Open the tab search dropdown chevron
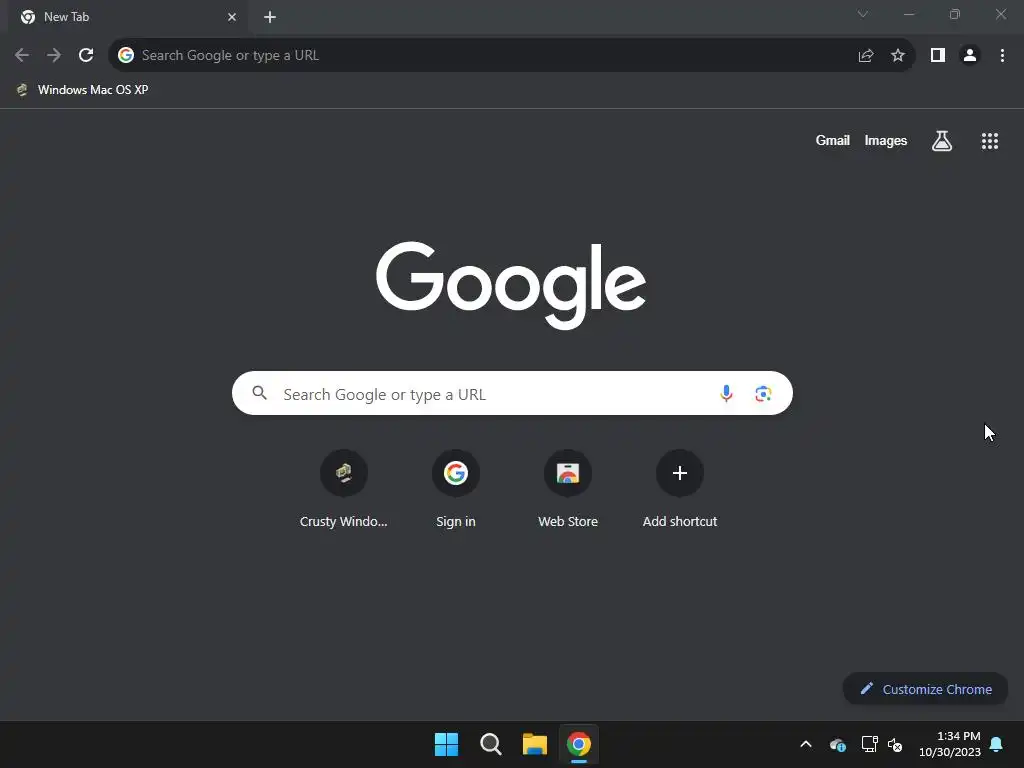 click(863, 14)
